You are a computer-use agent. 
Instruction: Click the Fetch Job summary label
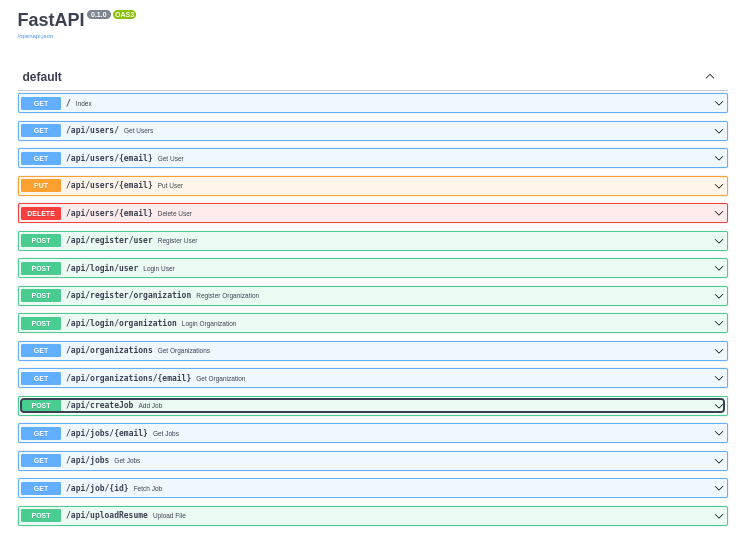pos(148,489)
